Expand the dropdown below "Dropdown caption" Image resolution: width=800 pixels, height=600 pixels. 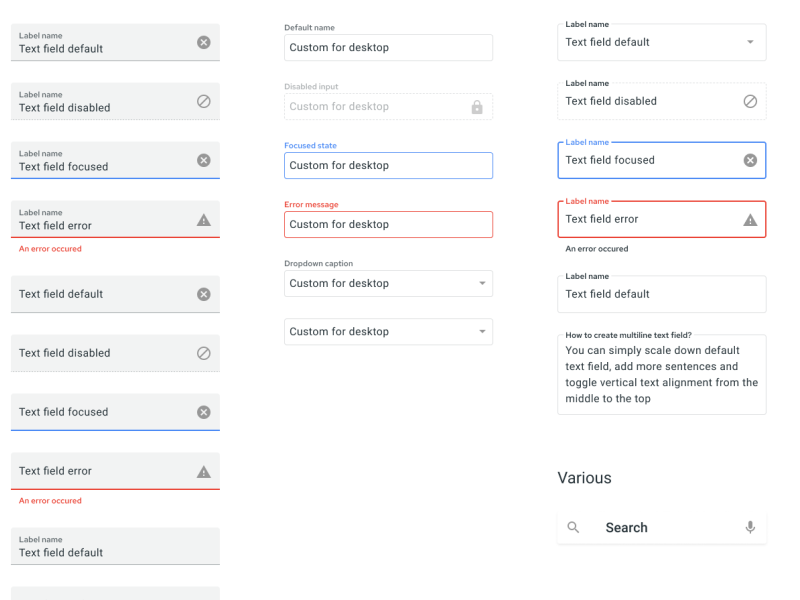[x=388, y=331]
